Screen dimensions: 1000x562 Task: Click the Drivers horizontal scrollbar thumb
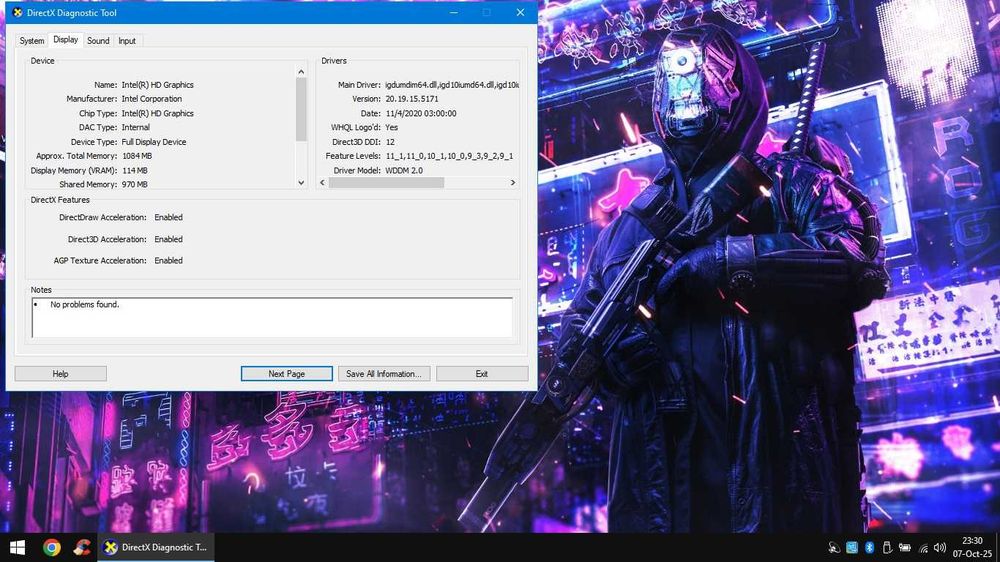[386, 182]
